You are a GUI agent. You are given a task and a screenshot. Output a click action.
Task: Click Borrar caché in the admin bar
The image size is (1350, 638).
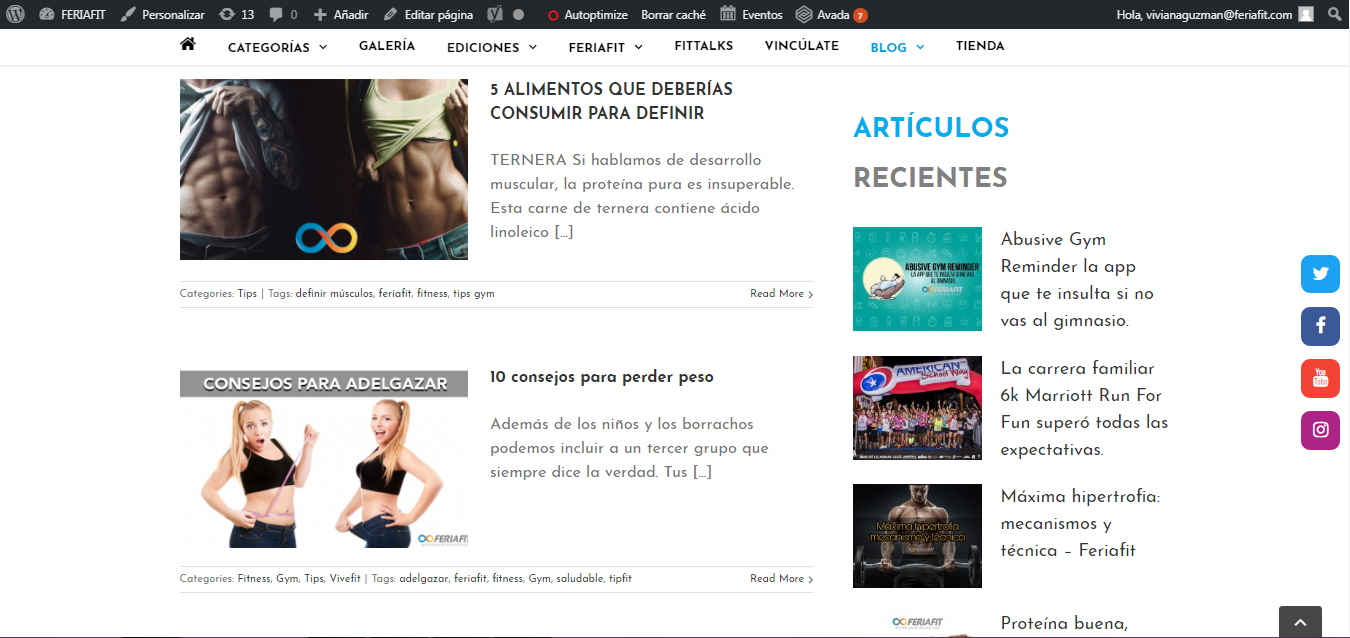pos(673,15)
